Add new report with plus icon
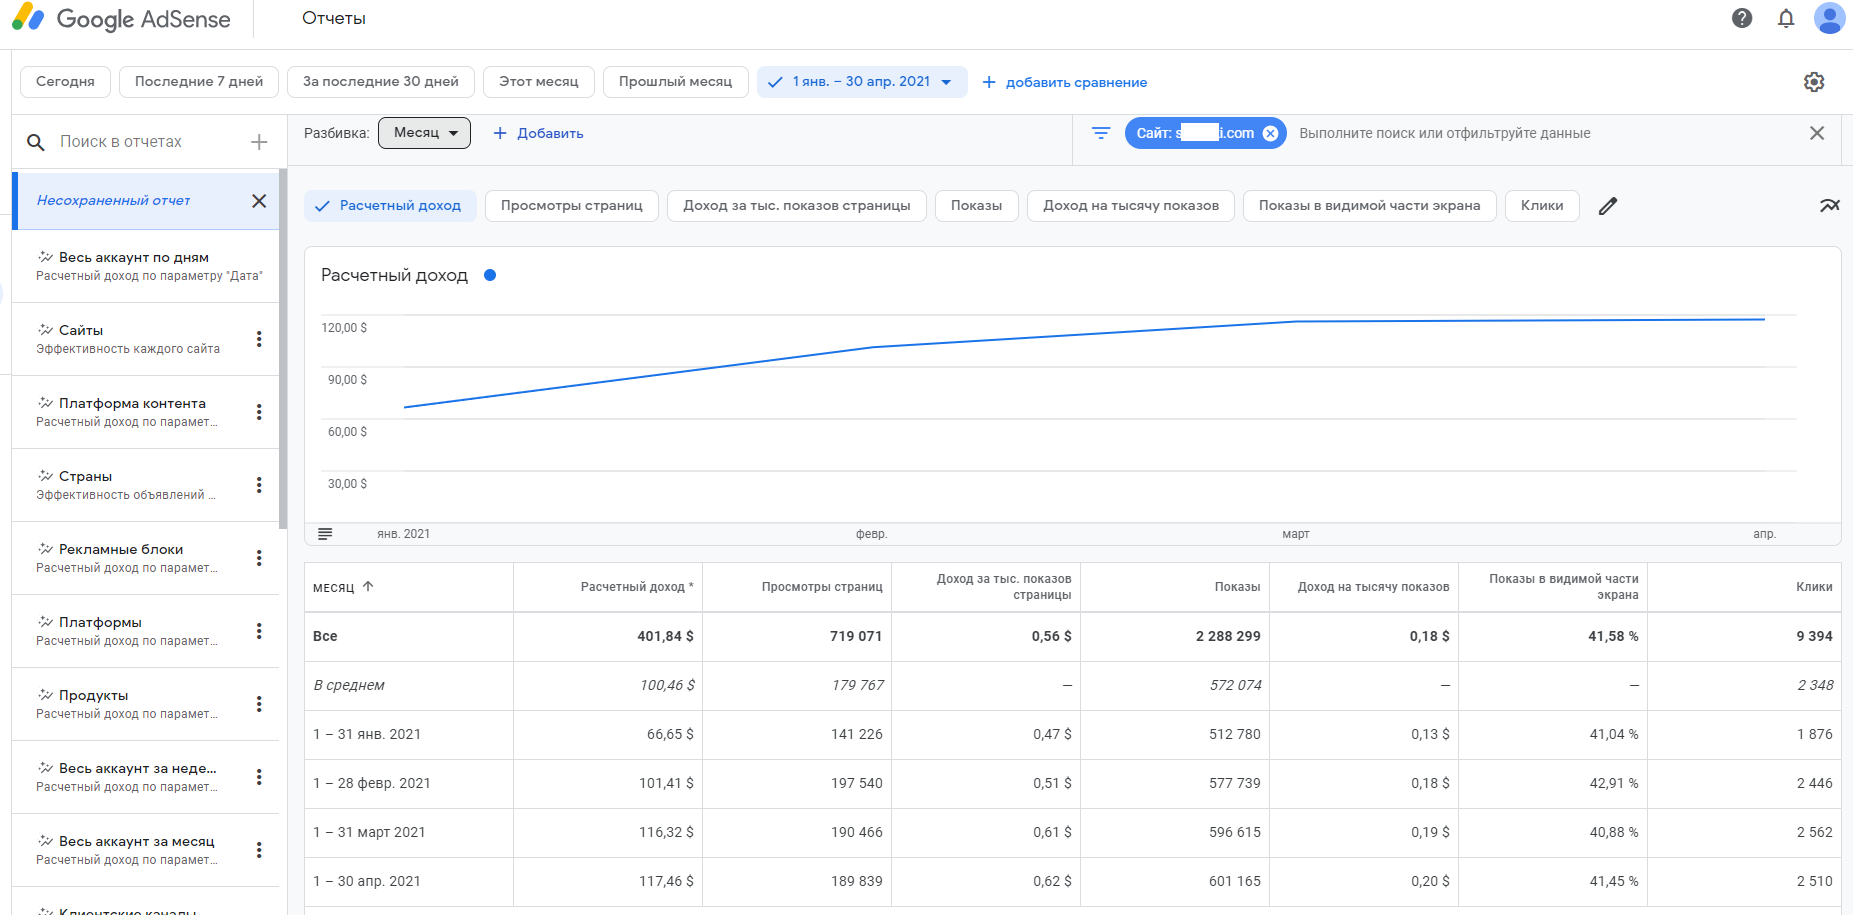Viewport: 1853px width, 915px height. (259, 142)
